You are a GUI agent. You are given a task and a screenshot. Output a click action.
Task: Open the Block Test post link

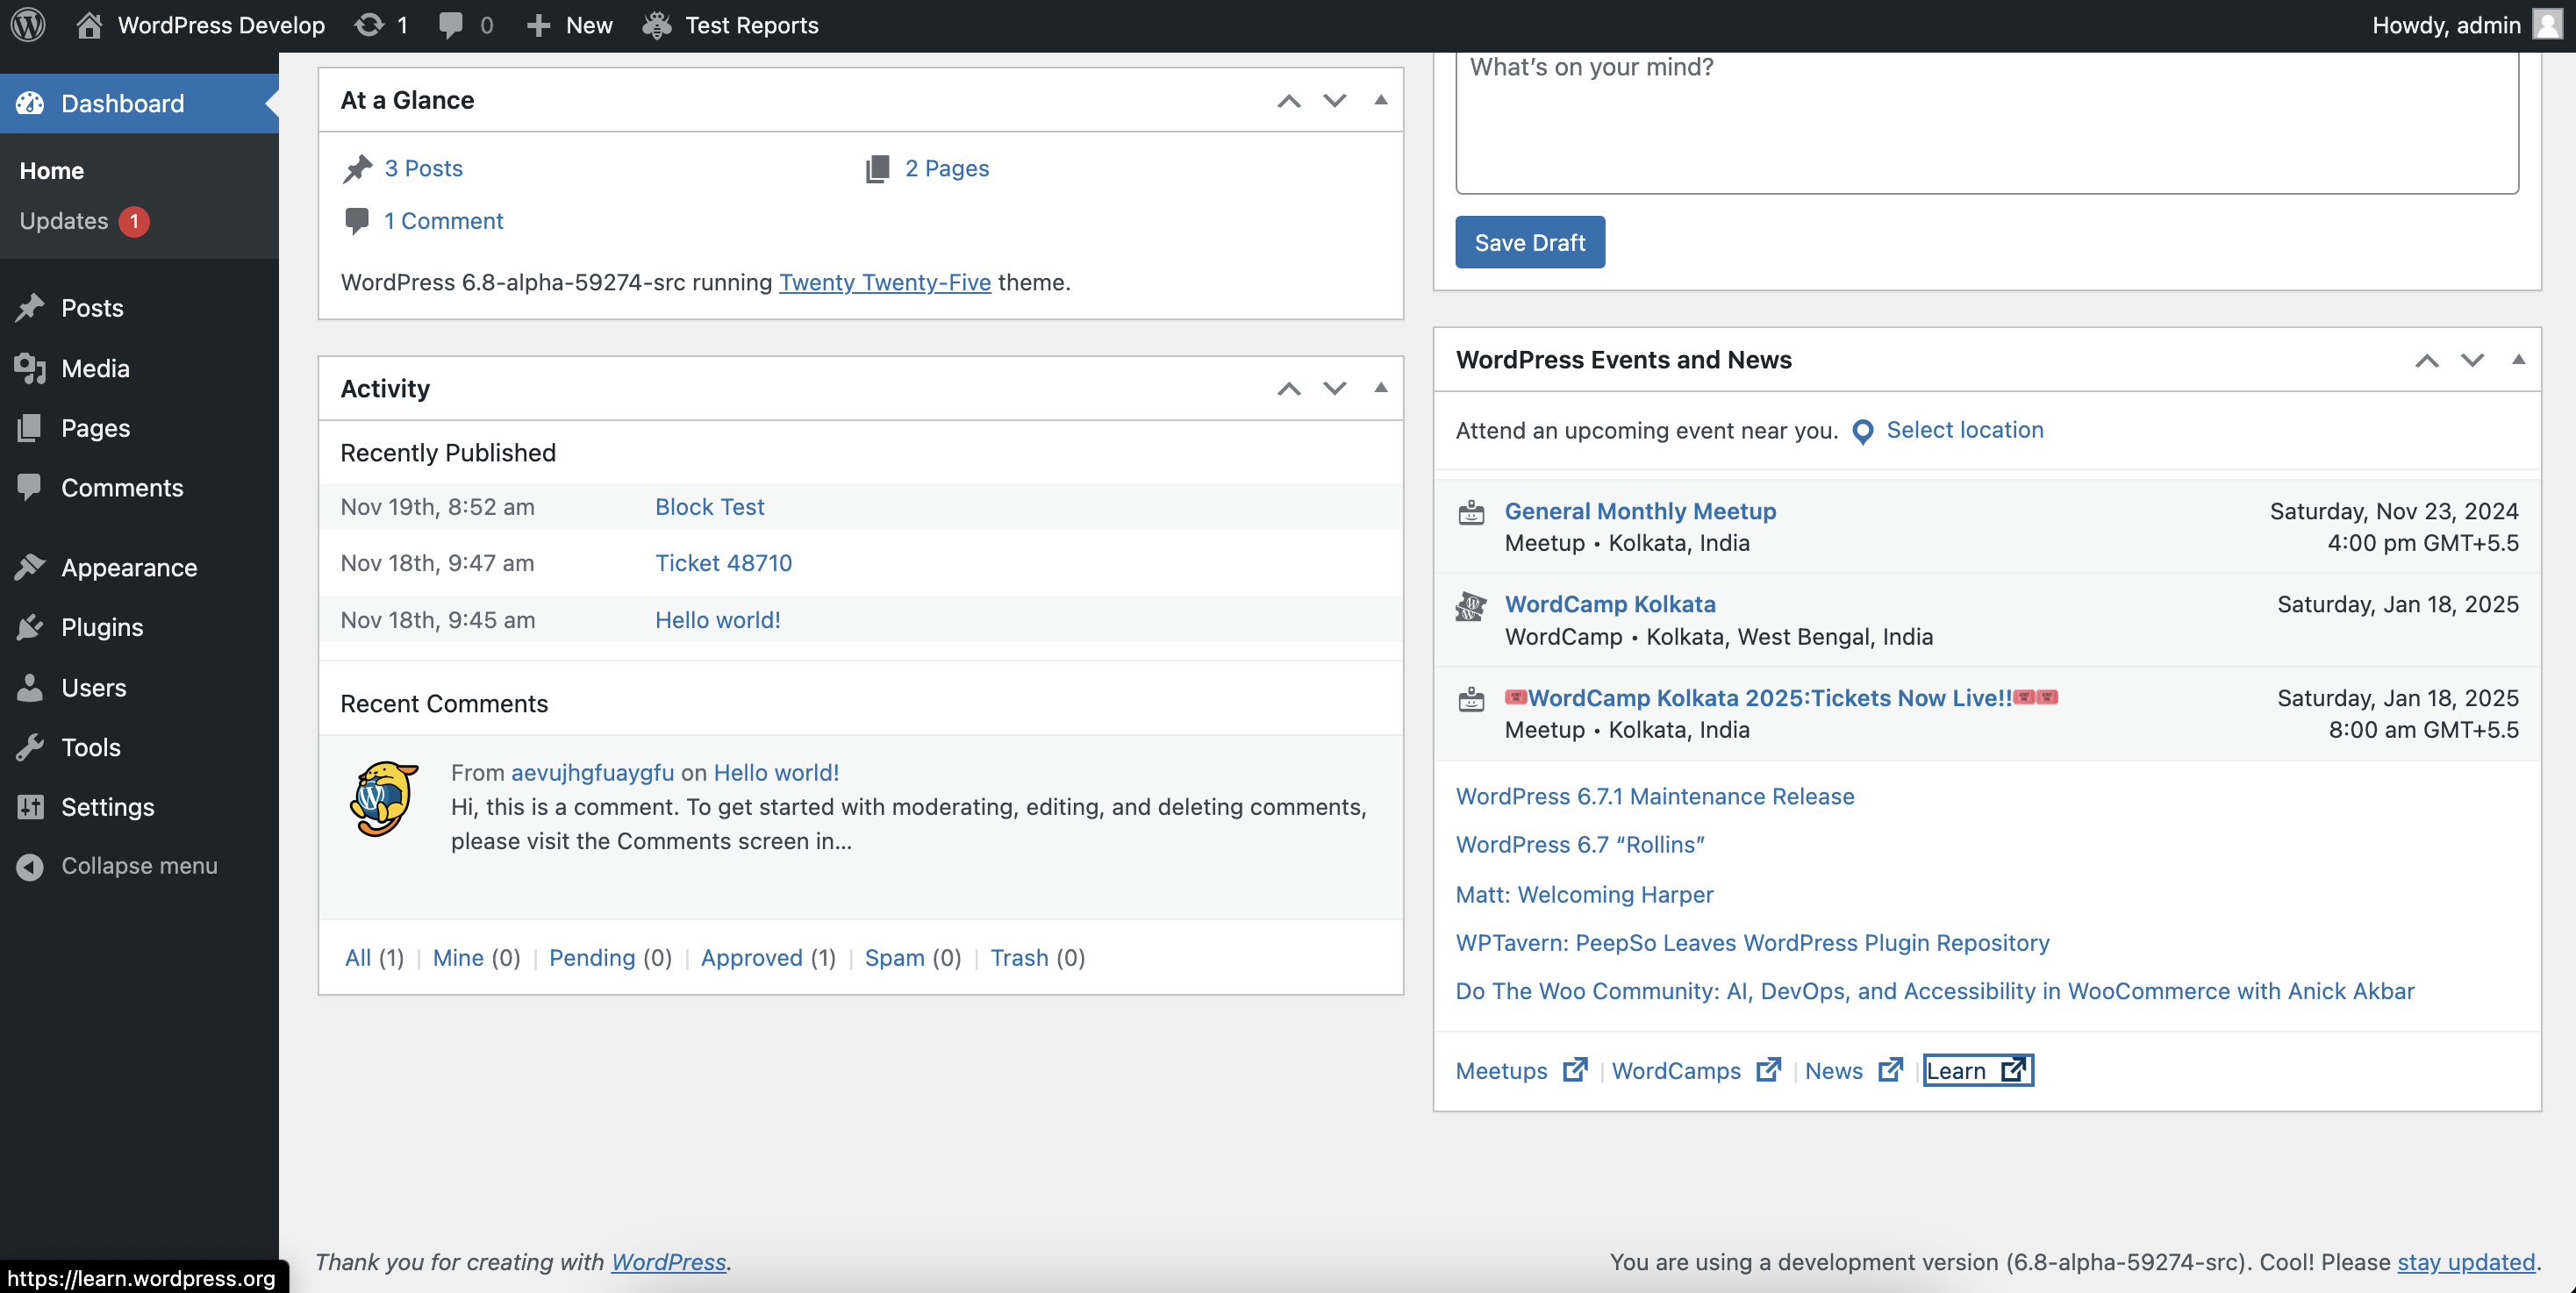[709, 507]
